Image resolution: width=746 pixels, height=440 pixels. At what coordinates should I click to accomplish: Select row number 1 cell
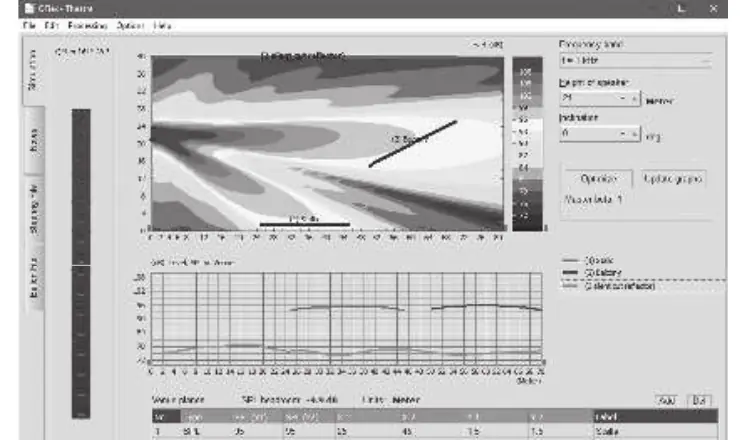[166, 431]
